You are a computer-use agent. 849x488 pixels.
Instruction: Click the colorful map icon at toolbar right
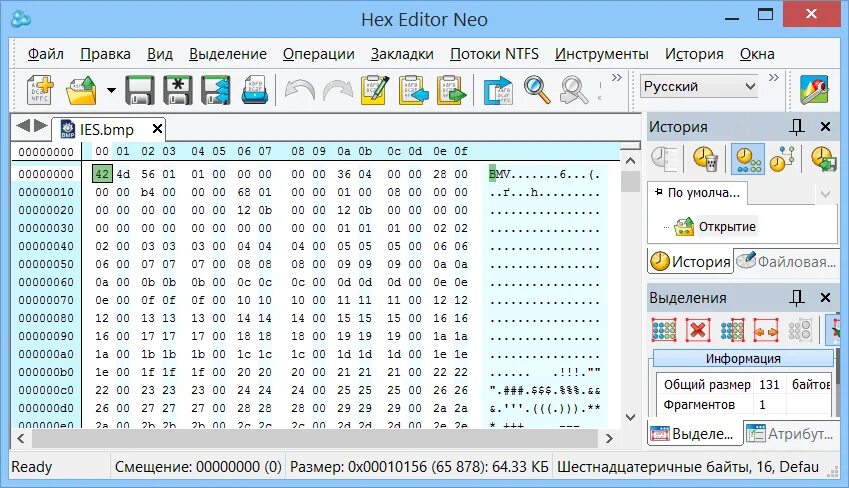814,90
